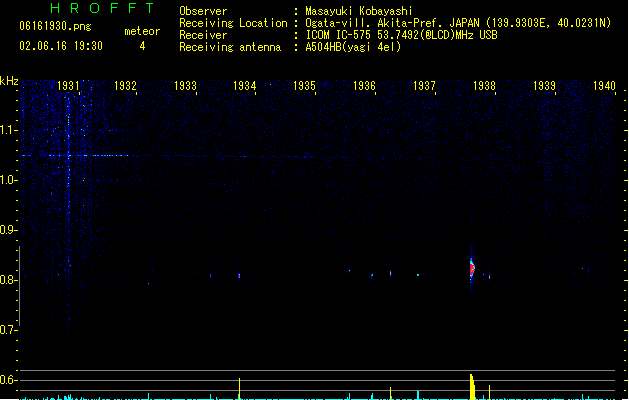Click the tall yellow intensity bar near 1938
Viewport: 629px width, 400px height.
pyautogui.click(x=472, y=387)
